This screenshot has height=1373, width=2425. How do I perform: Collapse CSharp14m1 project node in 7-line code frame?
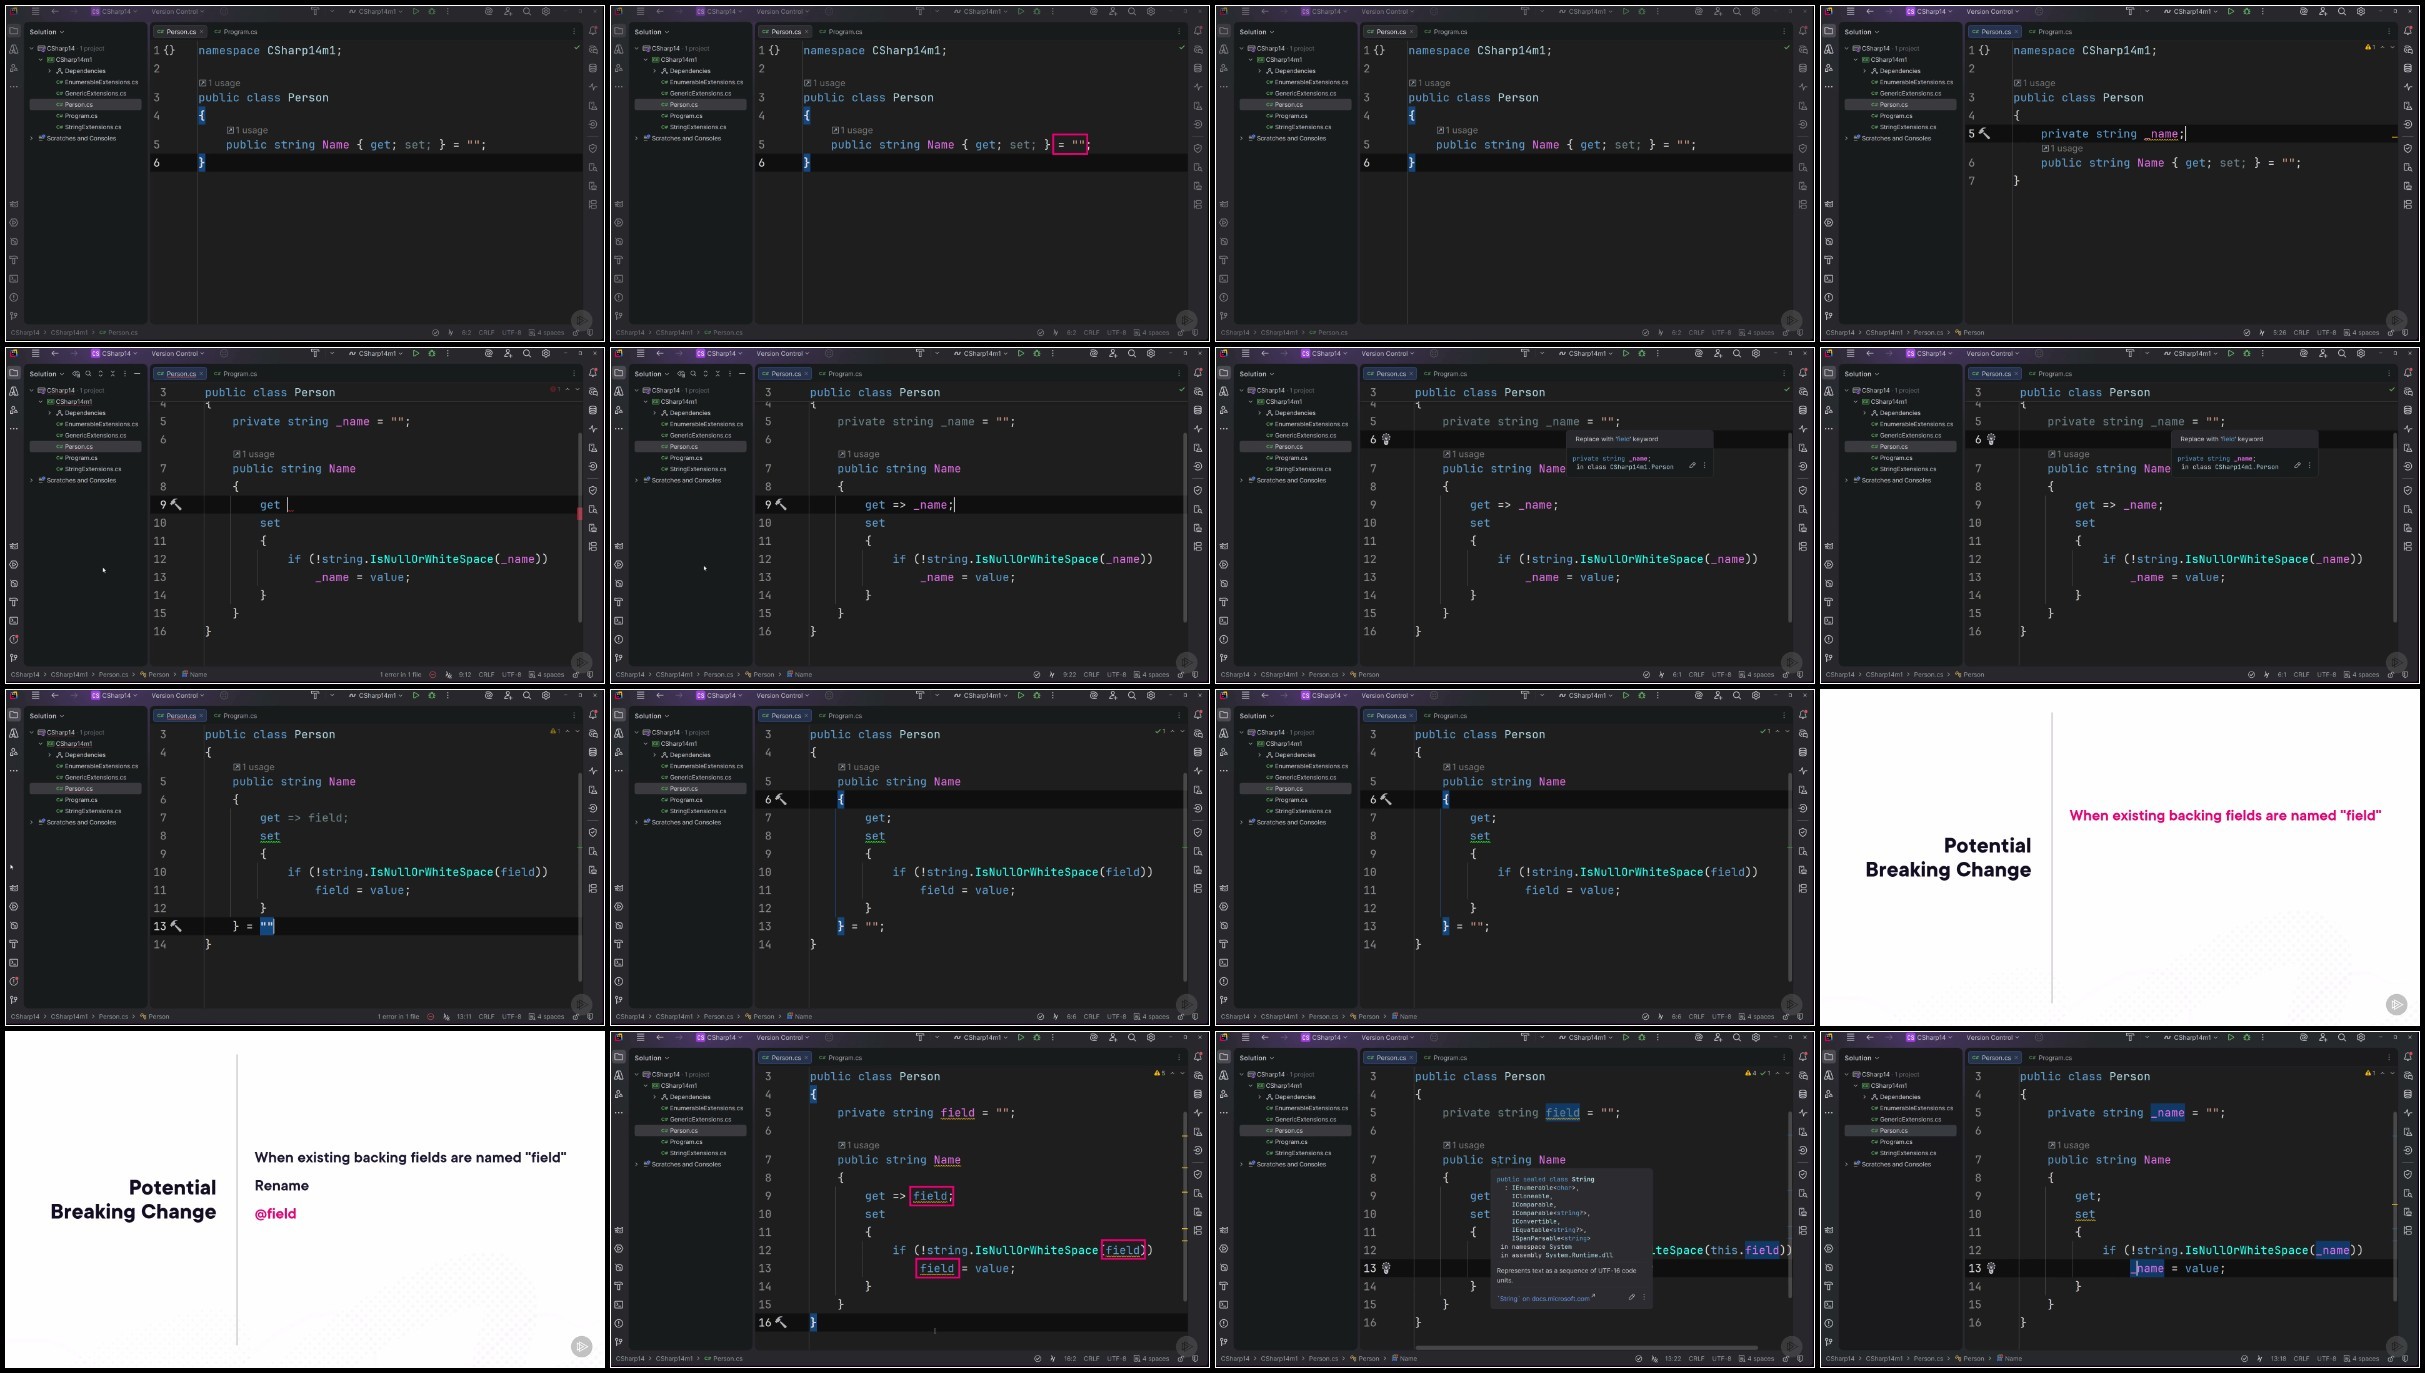tap(1856, 59)
